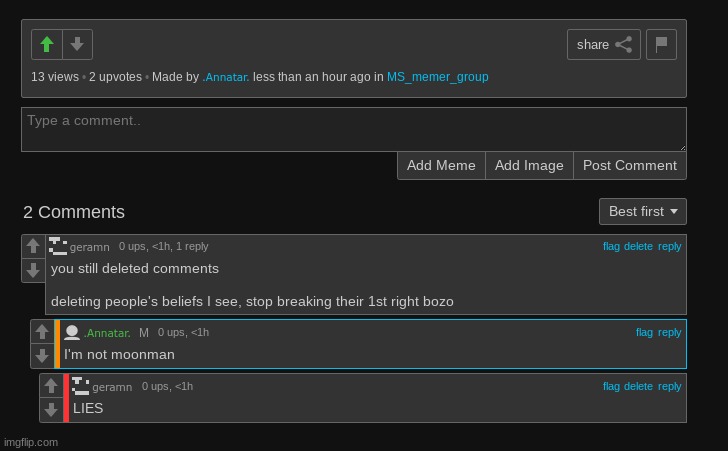Open .Annatar. profile in the post info line

coord(226,77)
